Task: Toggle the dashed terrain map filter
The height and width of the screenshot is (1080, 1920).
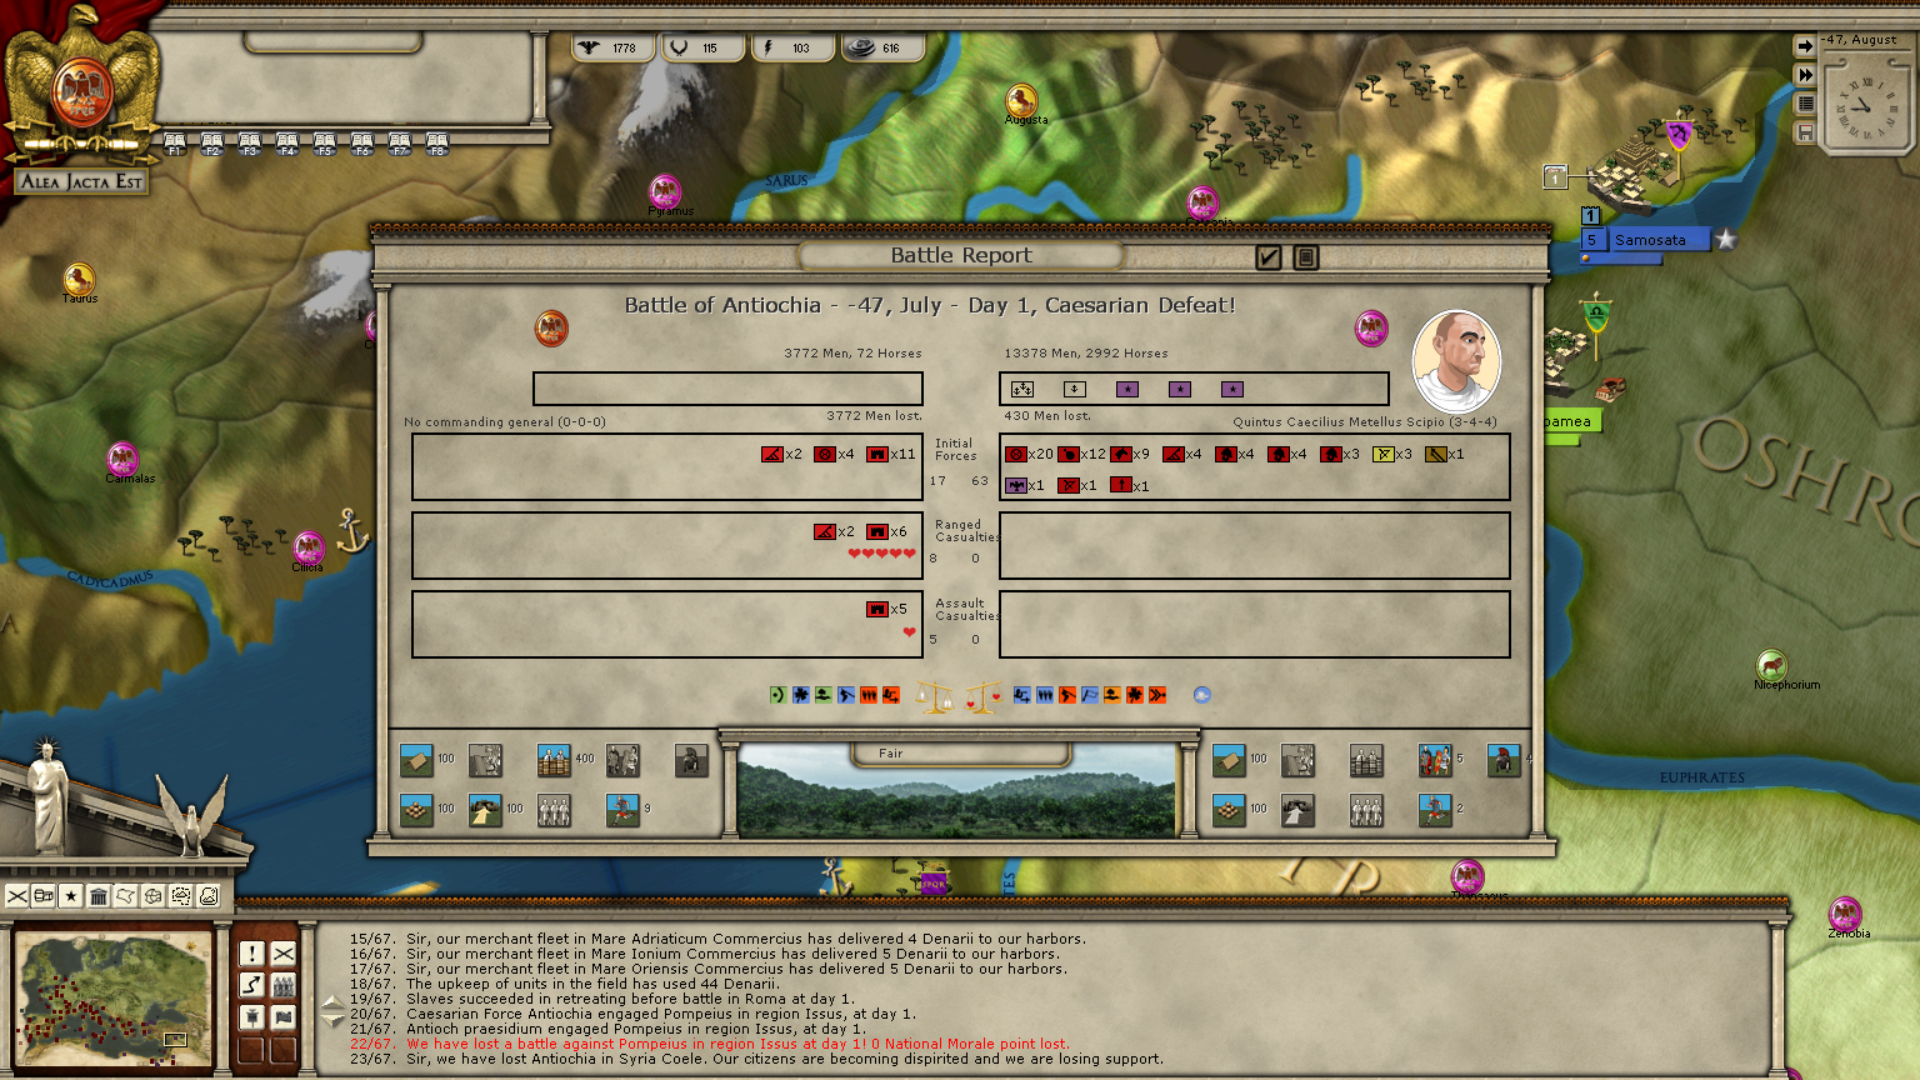Action: [x=181, y=896]
